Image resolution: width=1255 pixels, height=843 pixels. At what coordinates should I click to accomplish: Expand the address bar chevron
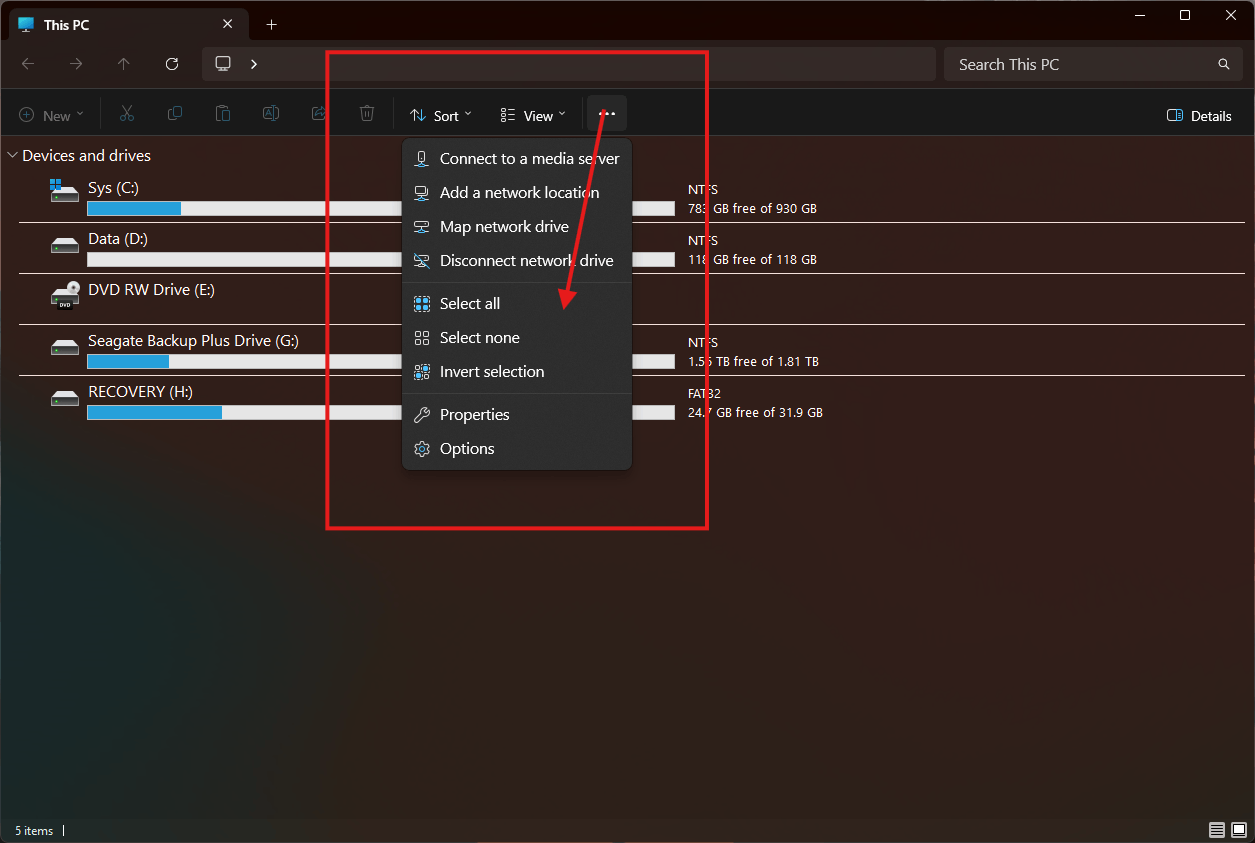point(254,64)
